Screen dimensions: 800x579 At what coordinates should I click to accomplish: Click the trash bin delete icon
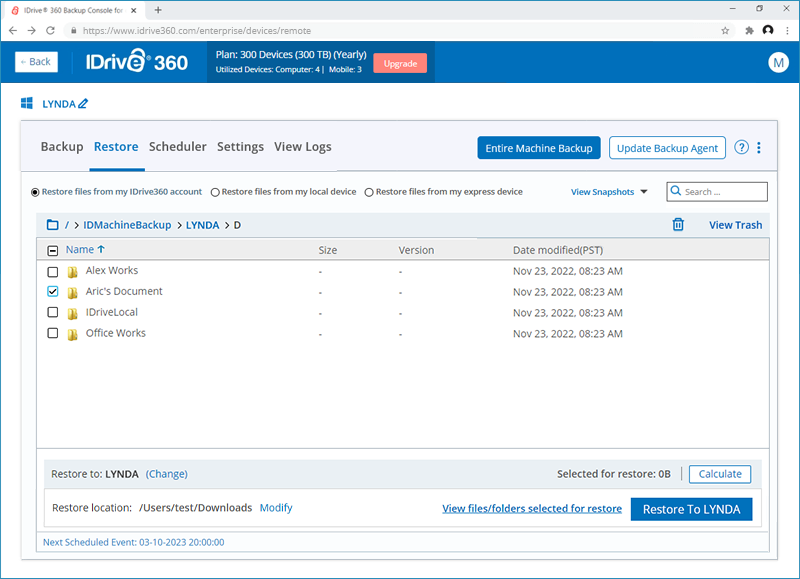tap(678, 225)
